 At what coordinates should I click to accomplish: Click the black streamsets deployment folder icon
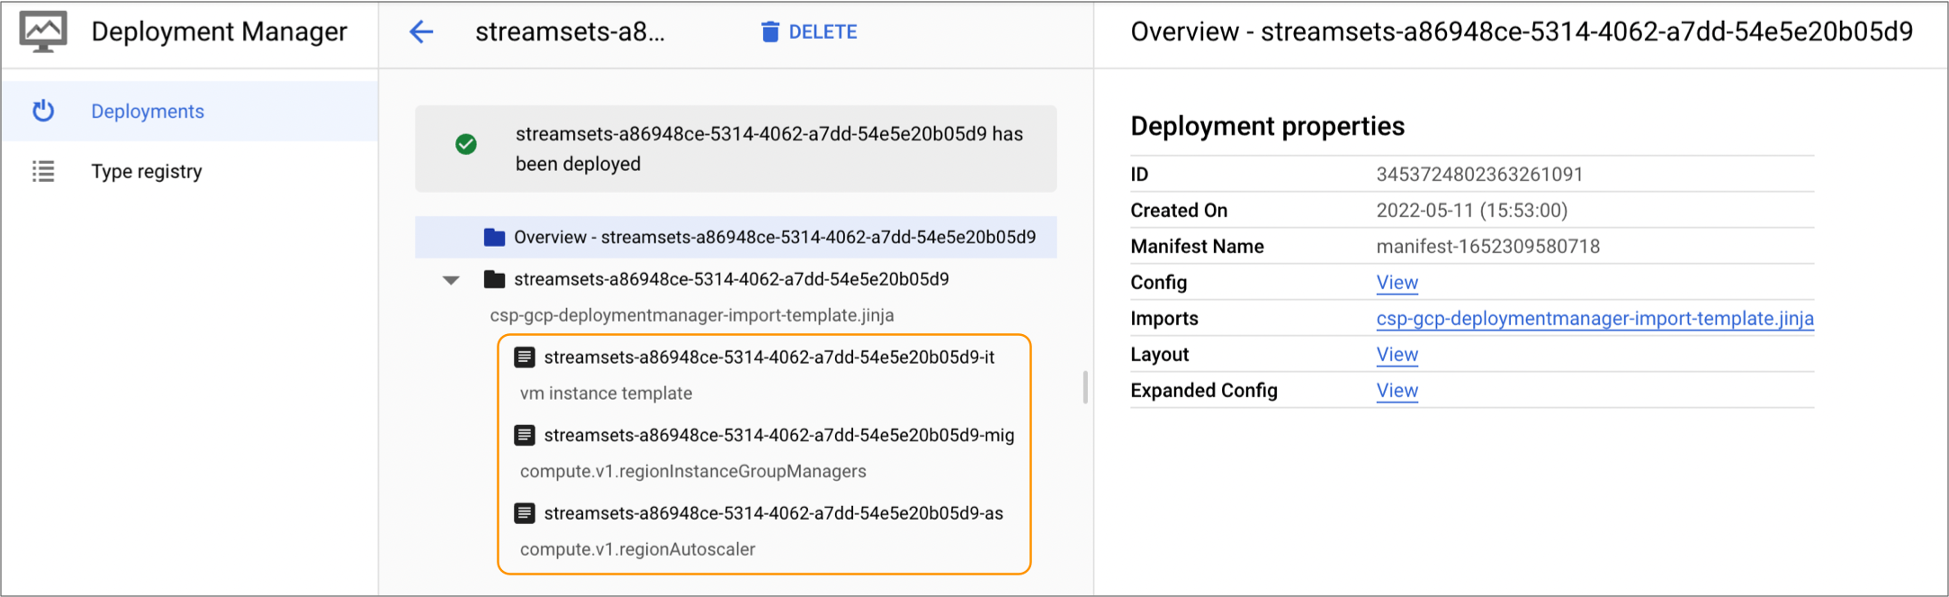coord(494,279)
